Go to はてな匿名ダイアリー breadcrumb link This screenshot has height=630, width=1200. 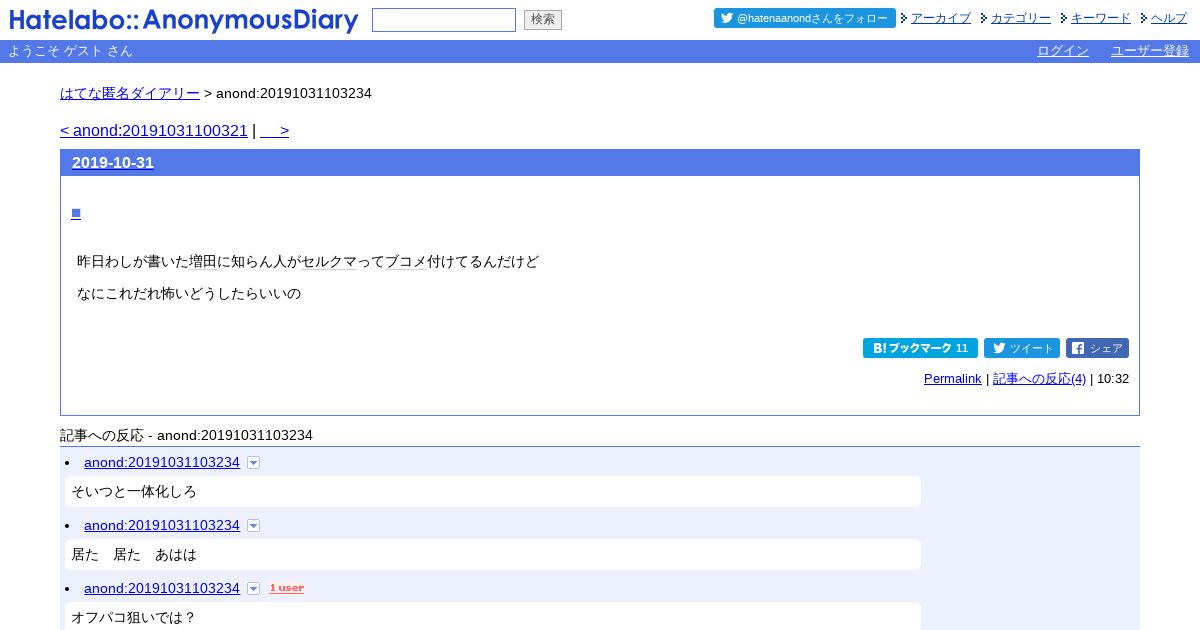(130, 93)
